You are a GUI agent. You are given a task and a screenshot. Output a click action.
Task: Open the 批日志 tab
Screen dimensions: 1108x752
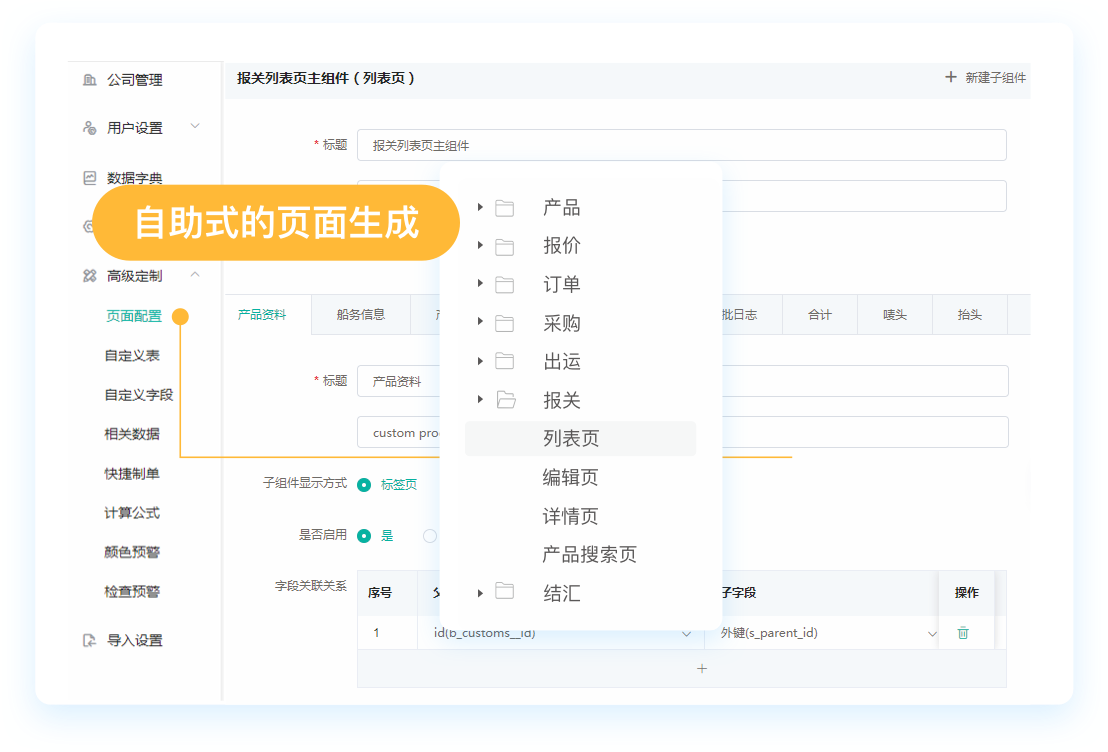click(739, 315)
